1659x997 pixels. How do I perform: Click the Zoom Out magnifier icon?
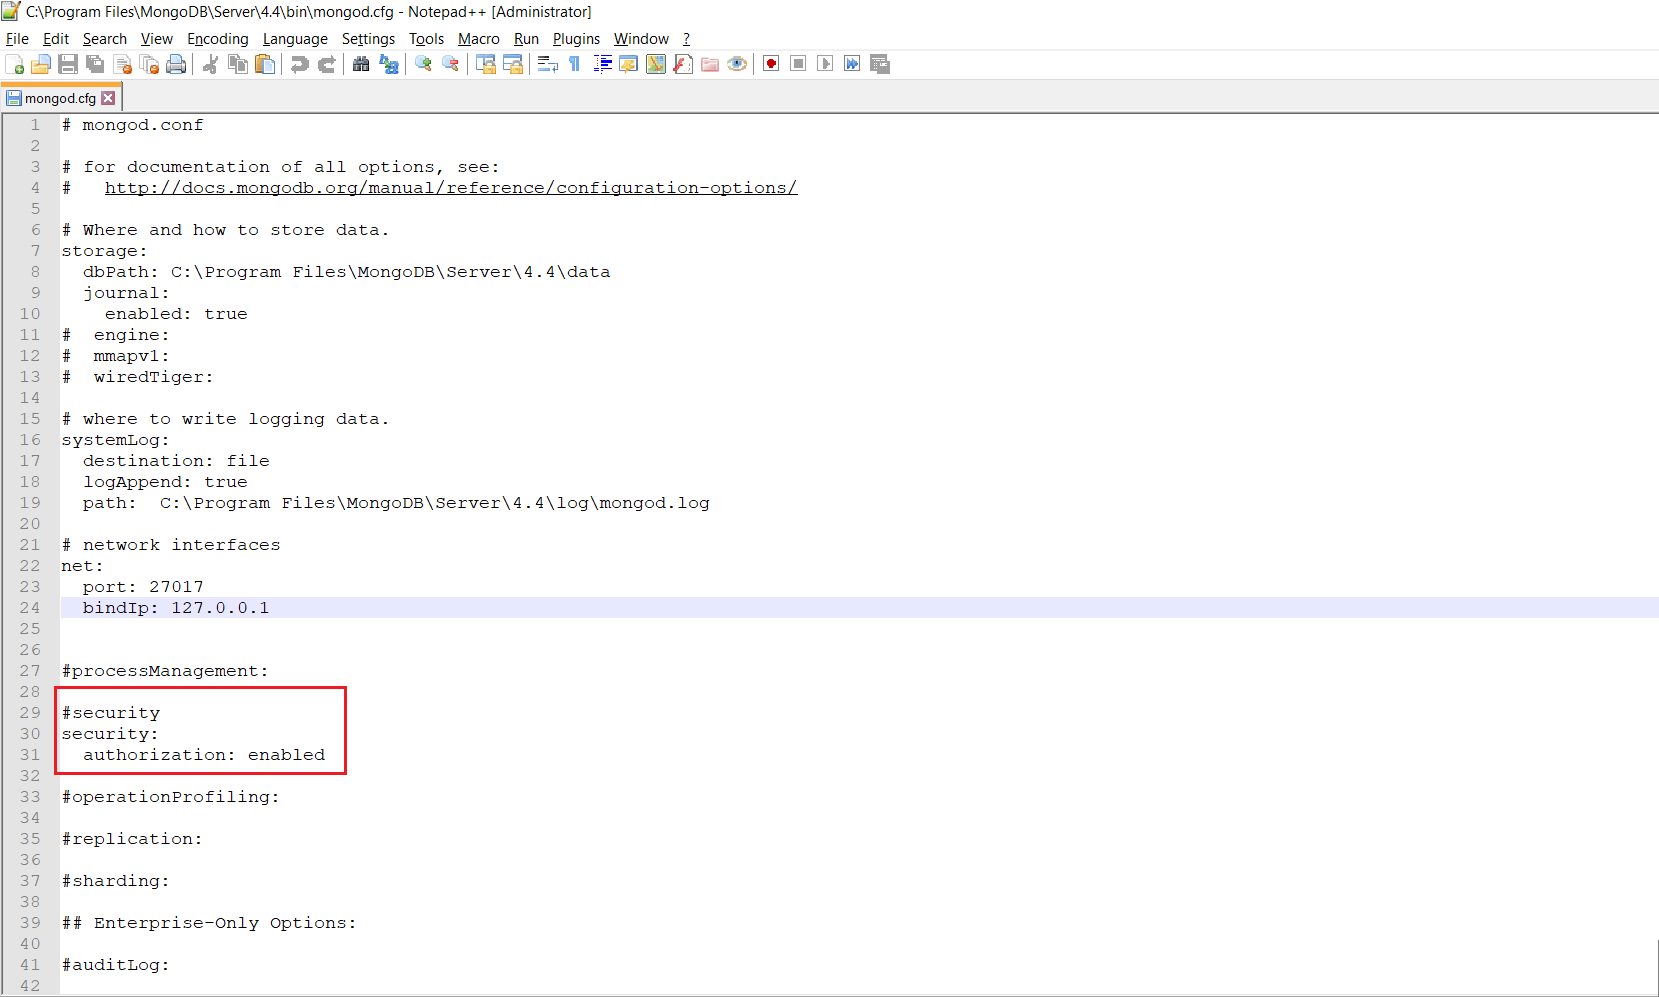tap(451, 64)
